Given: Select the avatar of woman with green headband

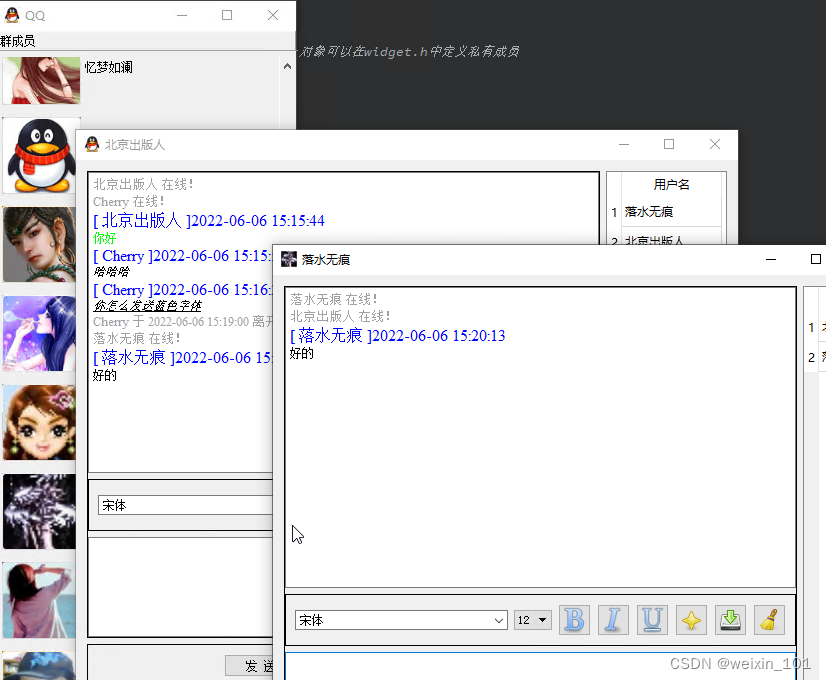Looking at the screenshot, I should pos(40,244).
